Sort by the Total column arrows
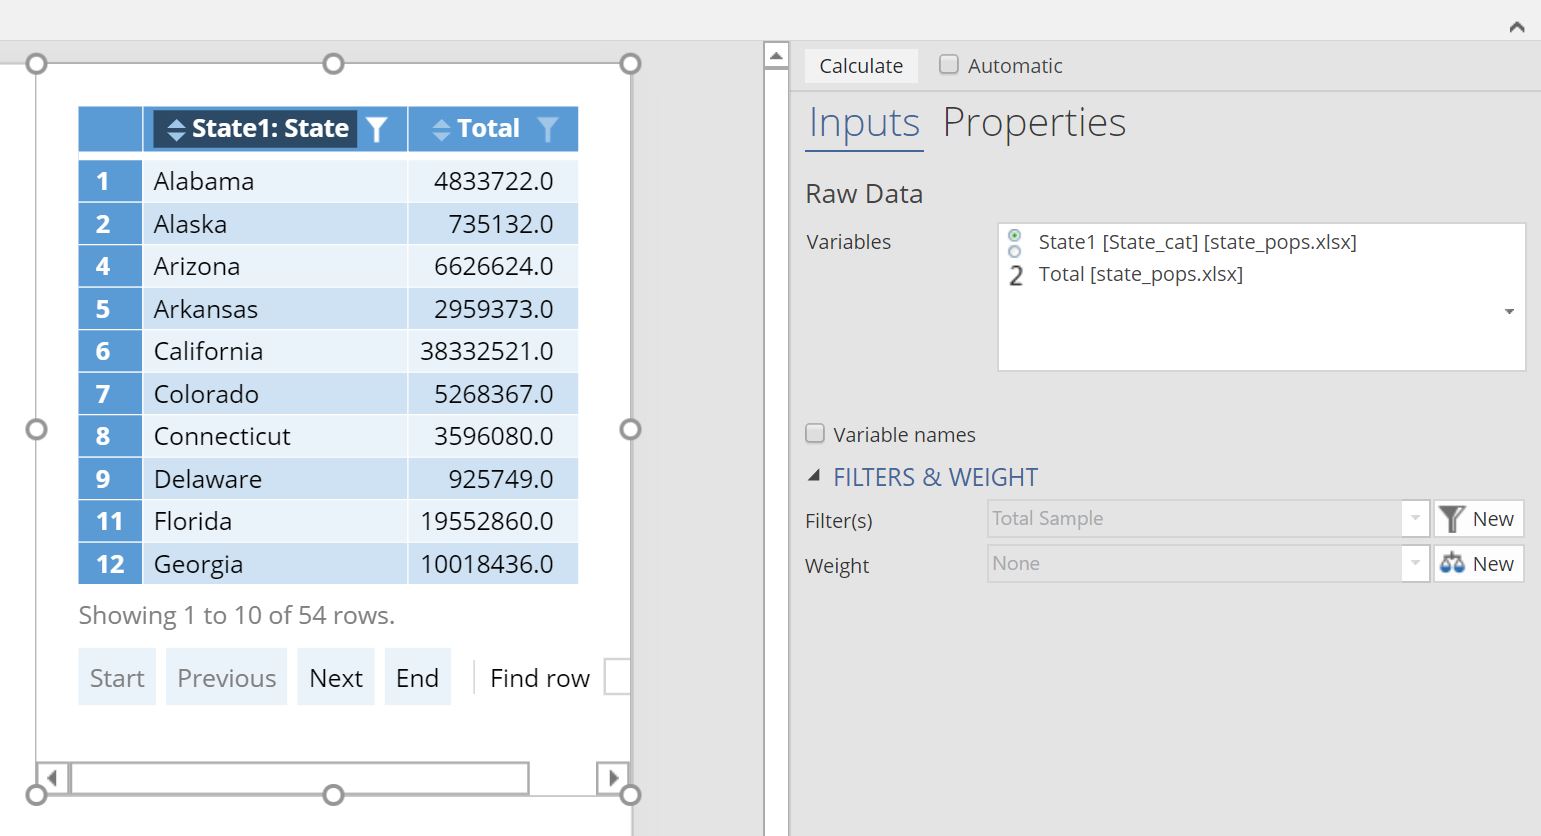This screenshot has width=1541, height=836. [x=441, y=129]
